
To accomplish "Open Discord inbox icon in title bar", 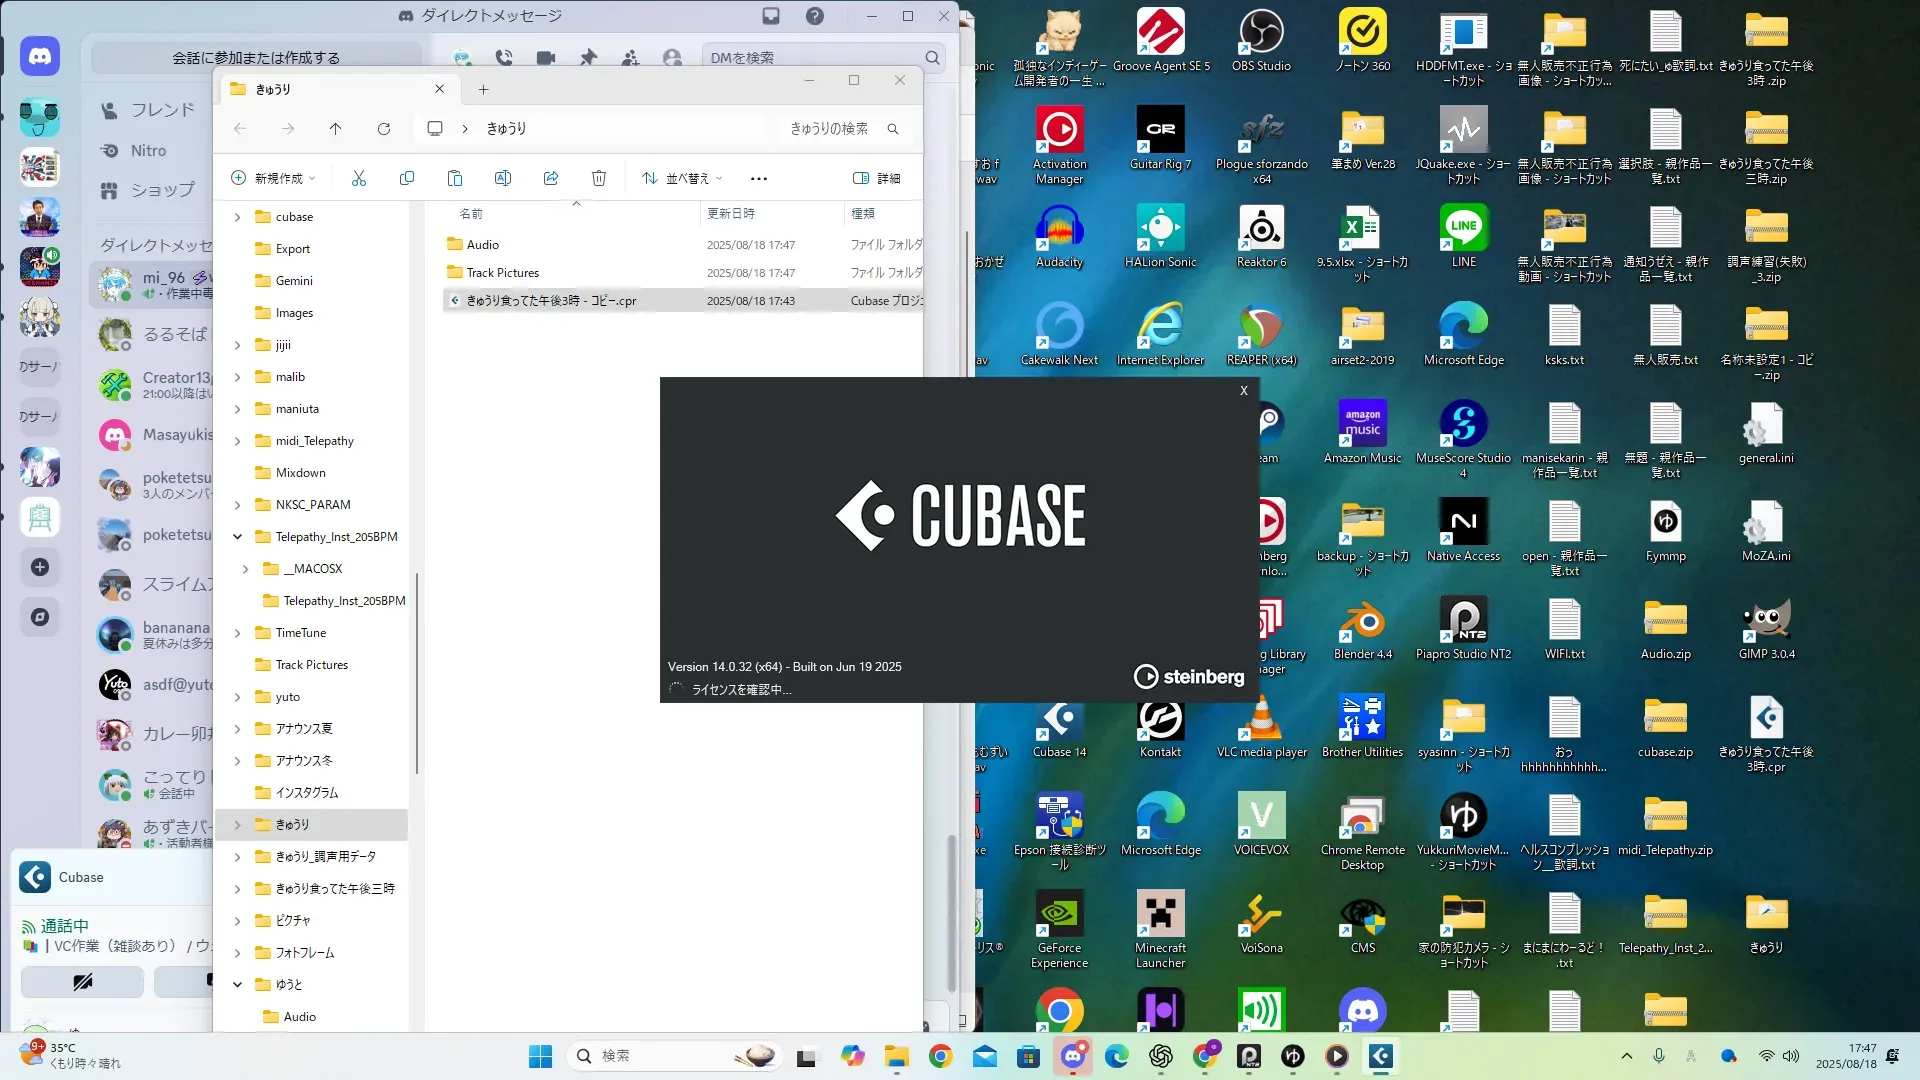I will 771,16.
